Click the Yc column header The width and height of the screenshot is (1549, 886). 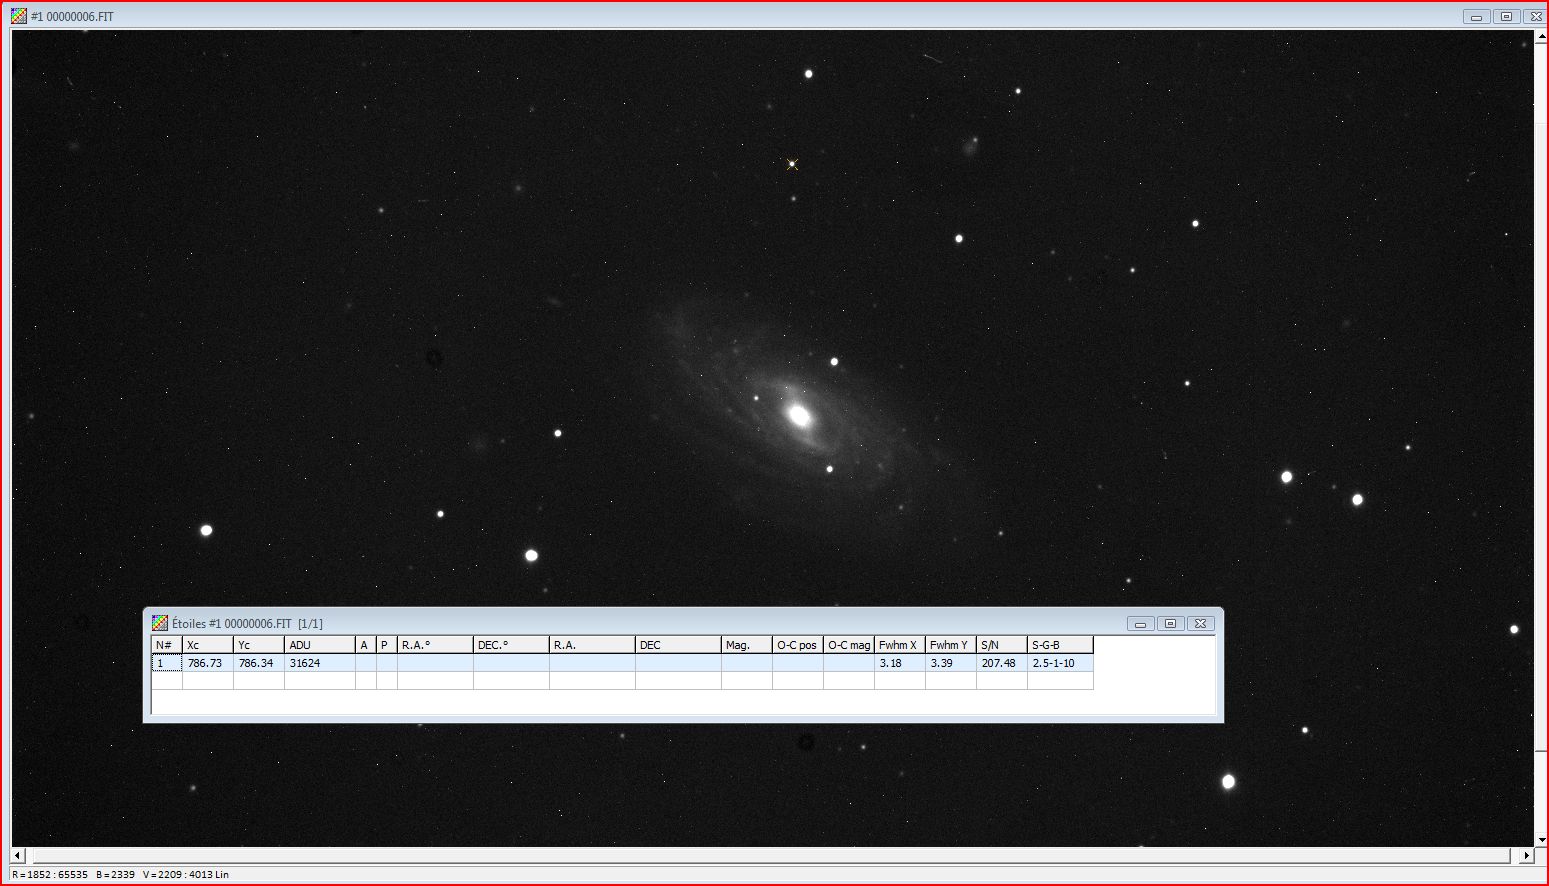pos(259,645)
